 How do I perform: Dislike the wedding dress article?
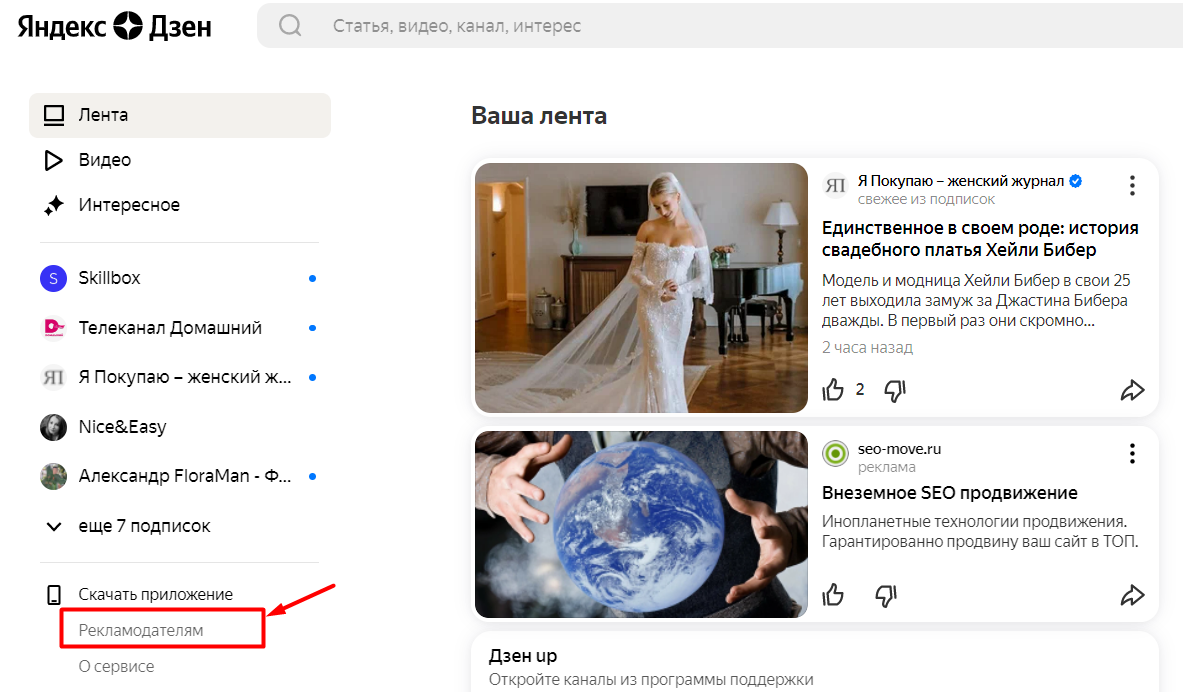tap(895, 390)
